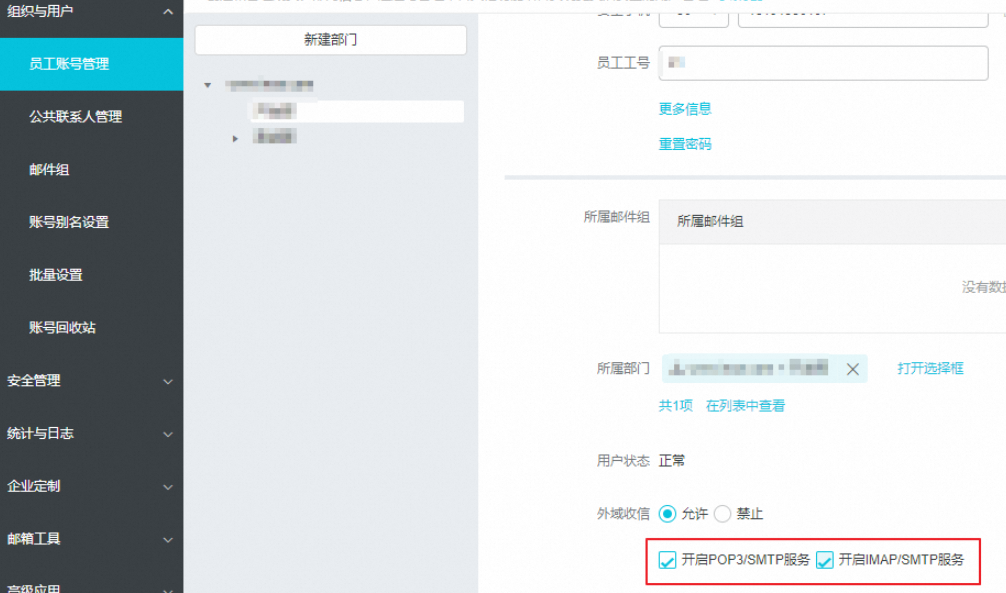
Task: Toggle the 开启IMAP/SMTP服务 checkbox
Action: coord(825,561)
